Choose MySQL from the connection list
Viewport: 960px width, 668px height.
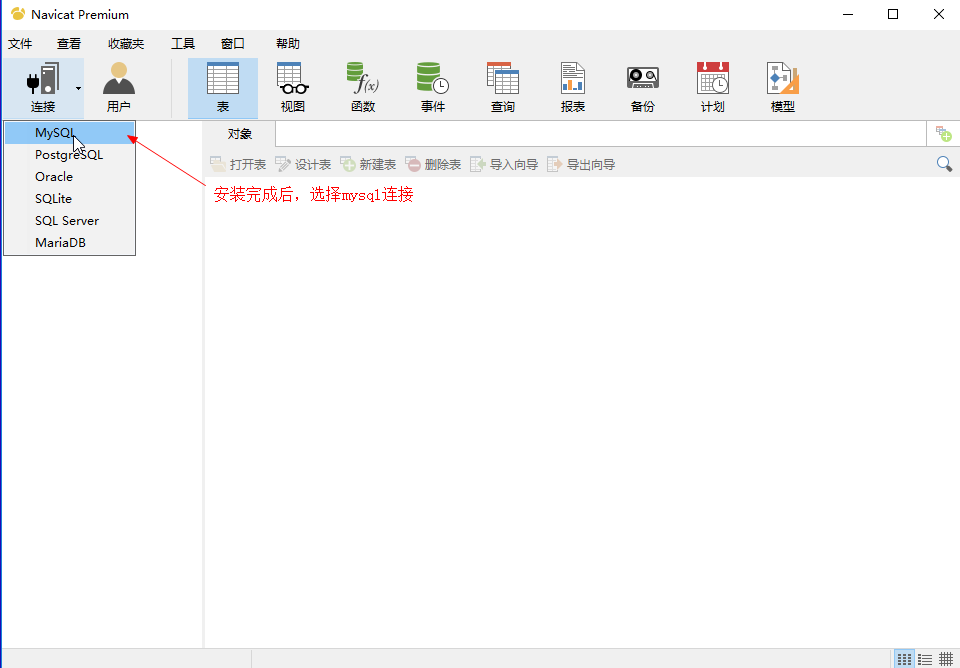[55, 133]
